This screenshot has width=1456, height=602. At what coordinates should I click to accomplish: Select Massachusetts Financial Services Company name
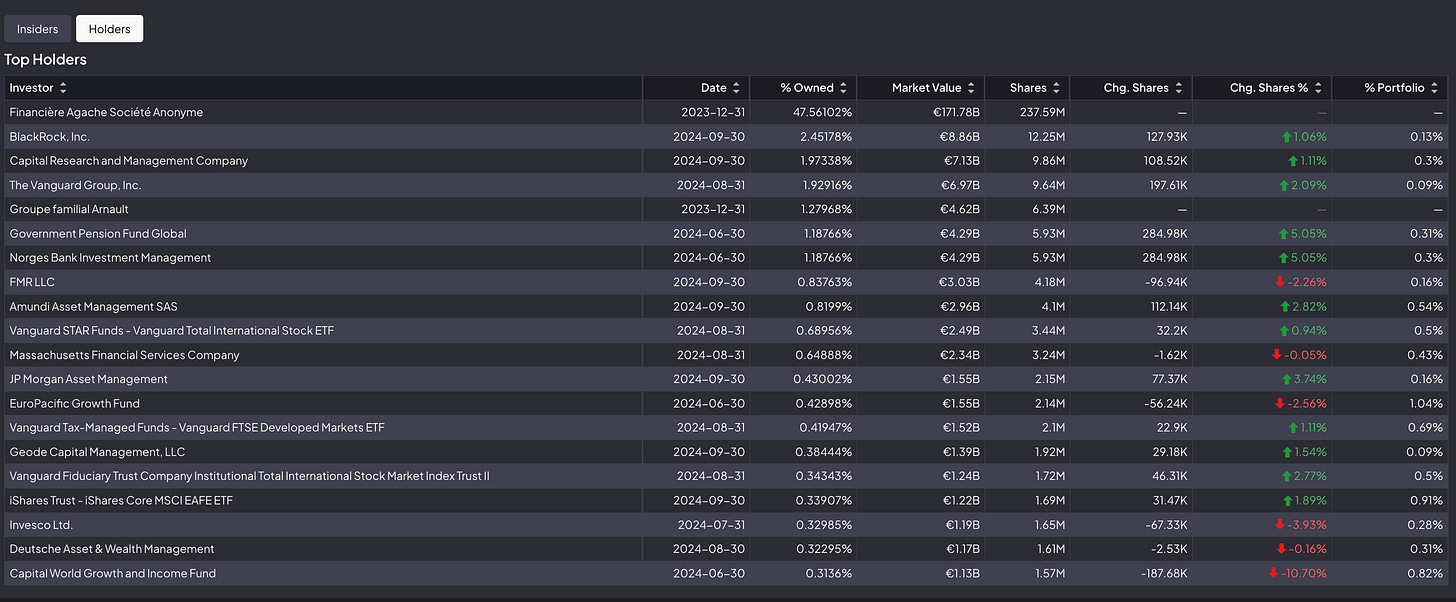click(x=125, y=355)
